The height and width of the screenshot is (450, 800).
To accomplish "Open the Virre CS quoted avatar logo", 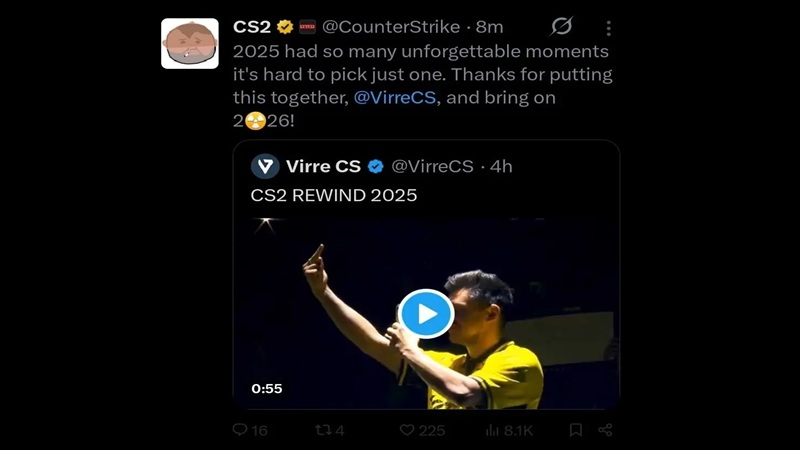I will click(265, 166).
